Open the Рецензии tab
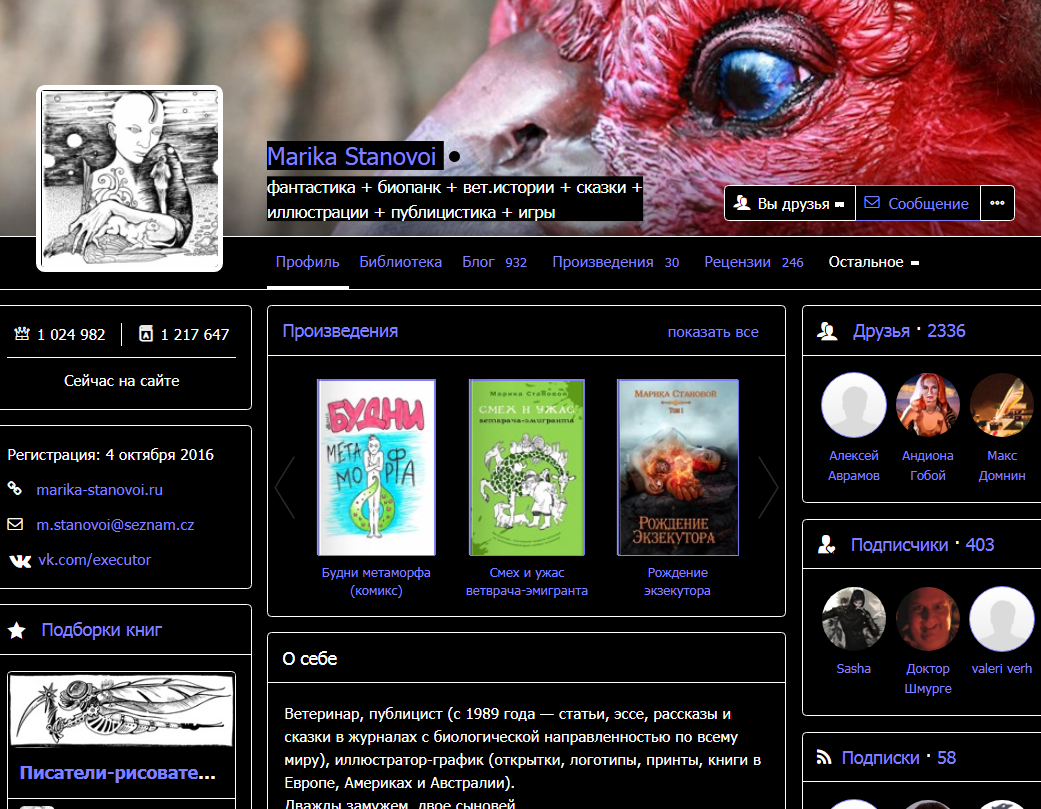This screenshot has width=1041, height=809. click(x=754, y=262)
